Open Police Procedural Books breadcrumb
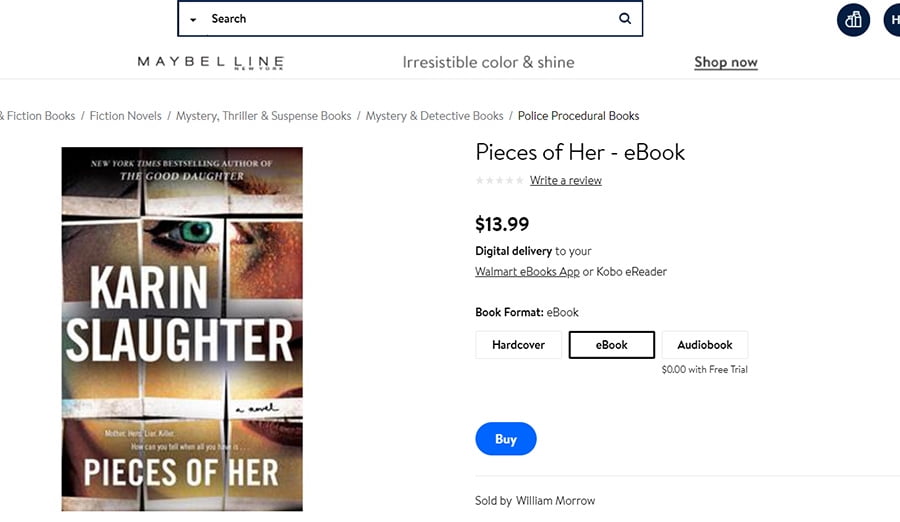900x522 pixels. point(579,116)
